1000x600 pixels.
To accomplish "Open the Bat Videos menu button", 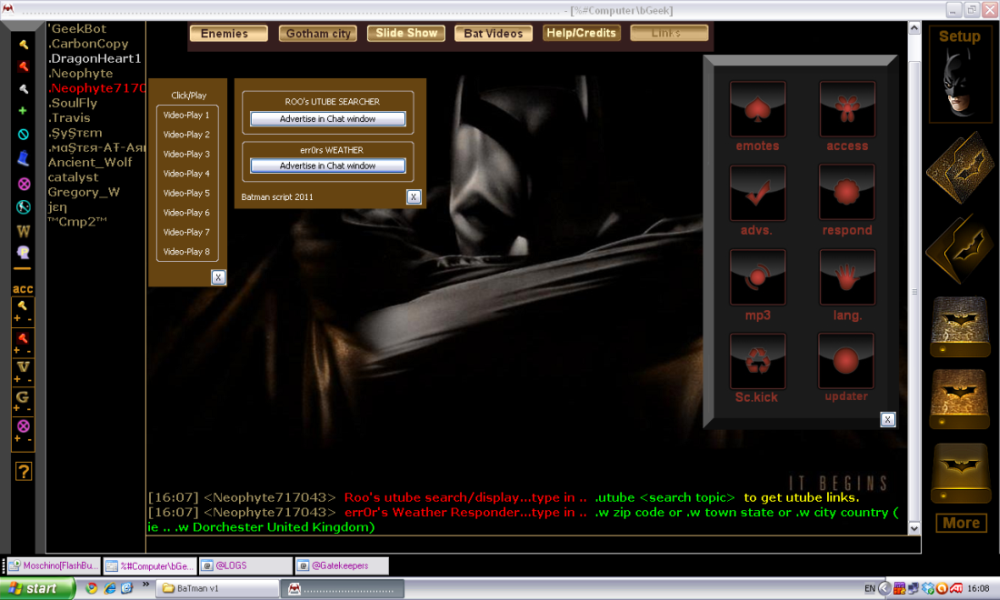I will pos(493,33).
